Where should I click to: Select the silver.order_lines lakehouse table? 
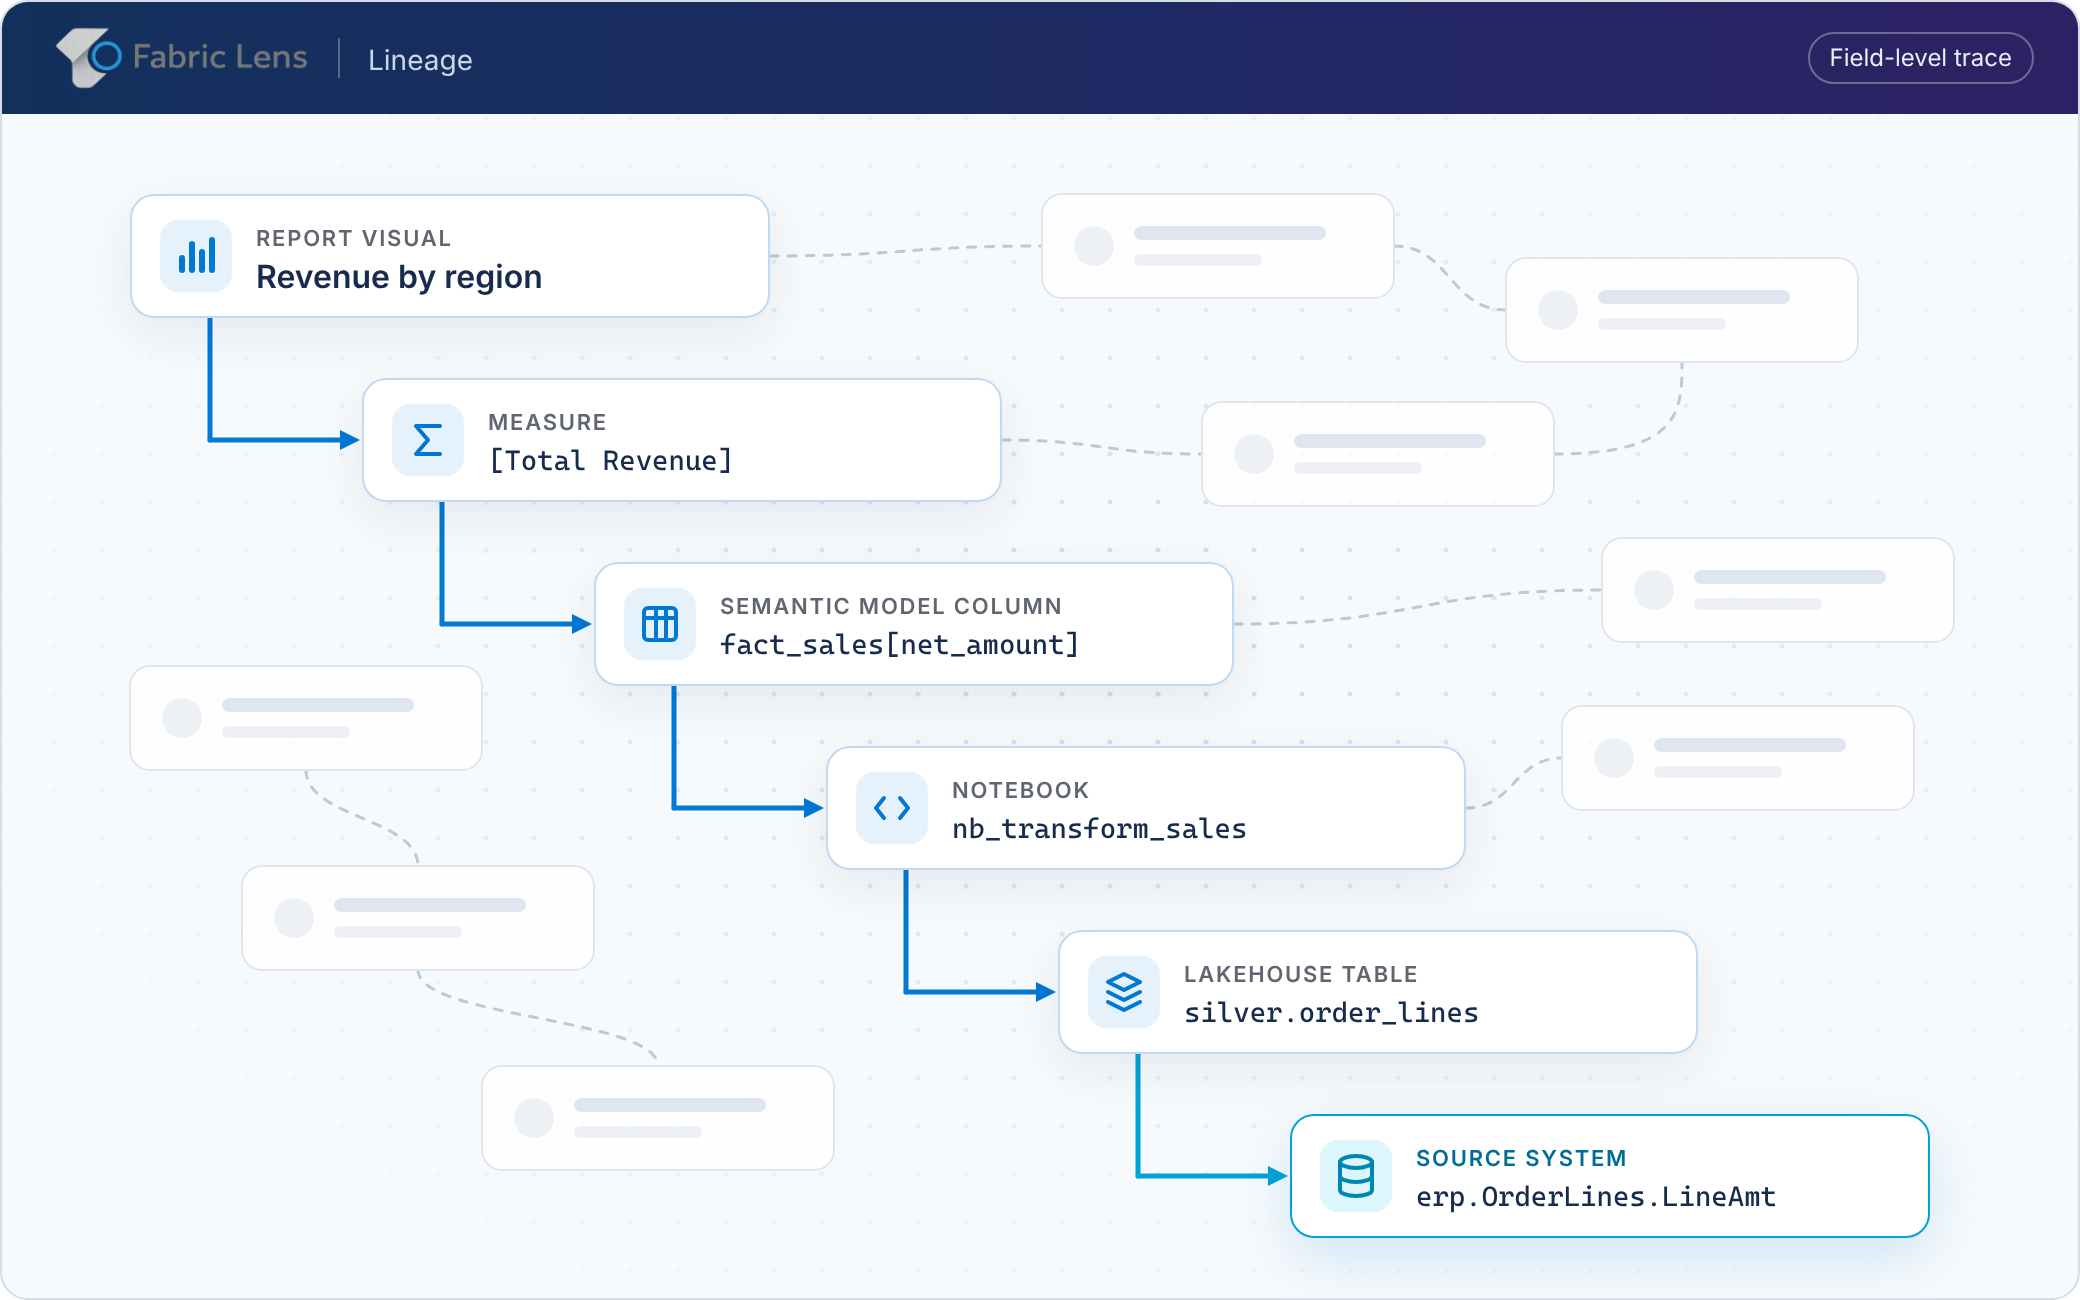(x=1378, y=992)
